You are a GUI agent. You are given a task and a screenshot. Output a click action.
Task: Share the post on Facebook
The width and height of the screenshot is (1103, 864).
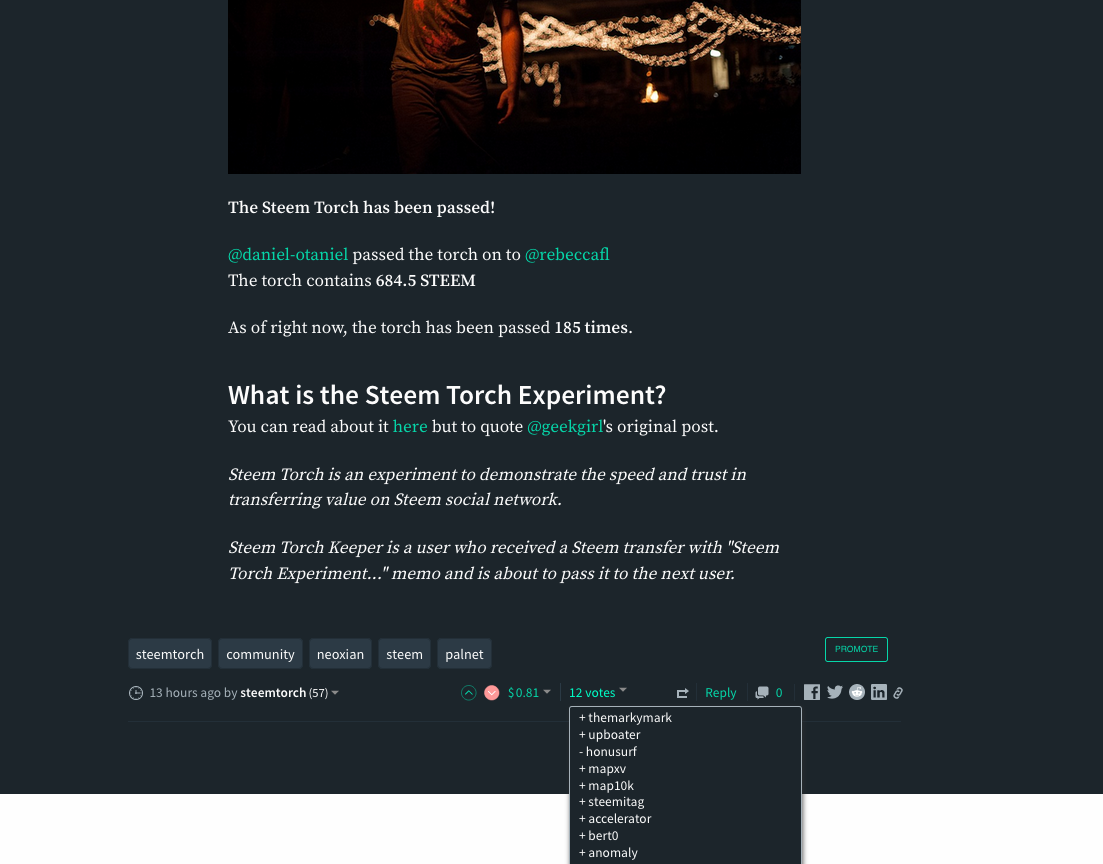coord(812,692)
